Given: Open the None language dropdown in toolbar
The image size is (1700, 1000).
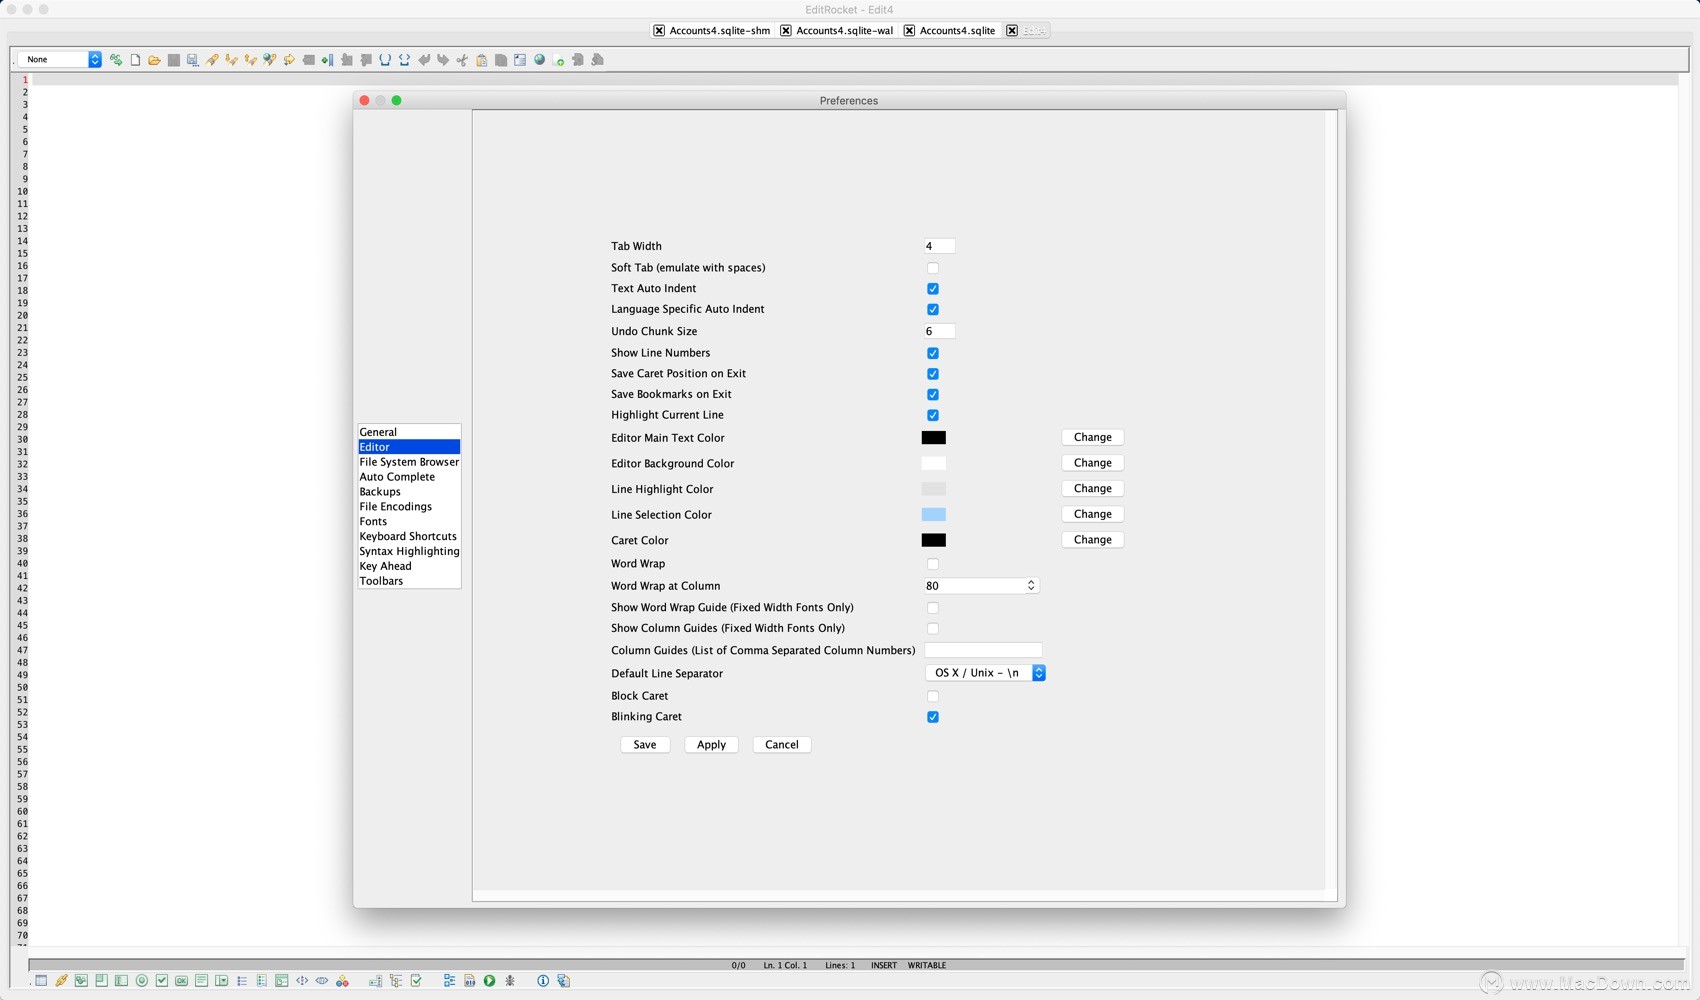Looking at the screenshot, I should (60, 60).
